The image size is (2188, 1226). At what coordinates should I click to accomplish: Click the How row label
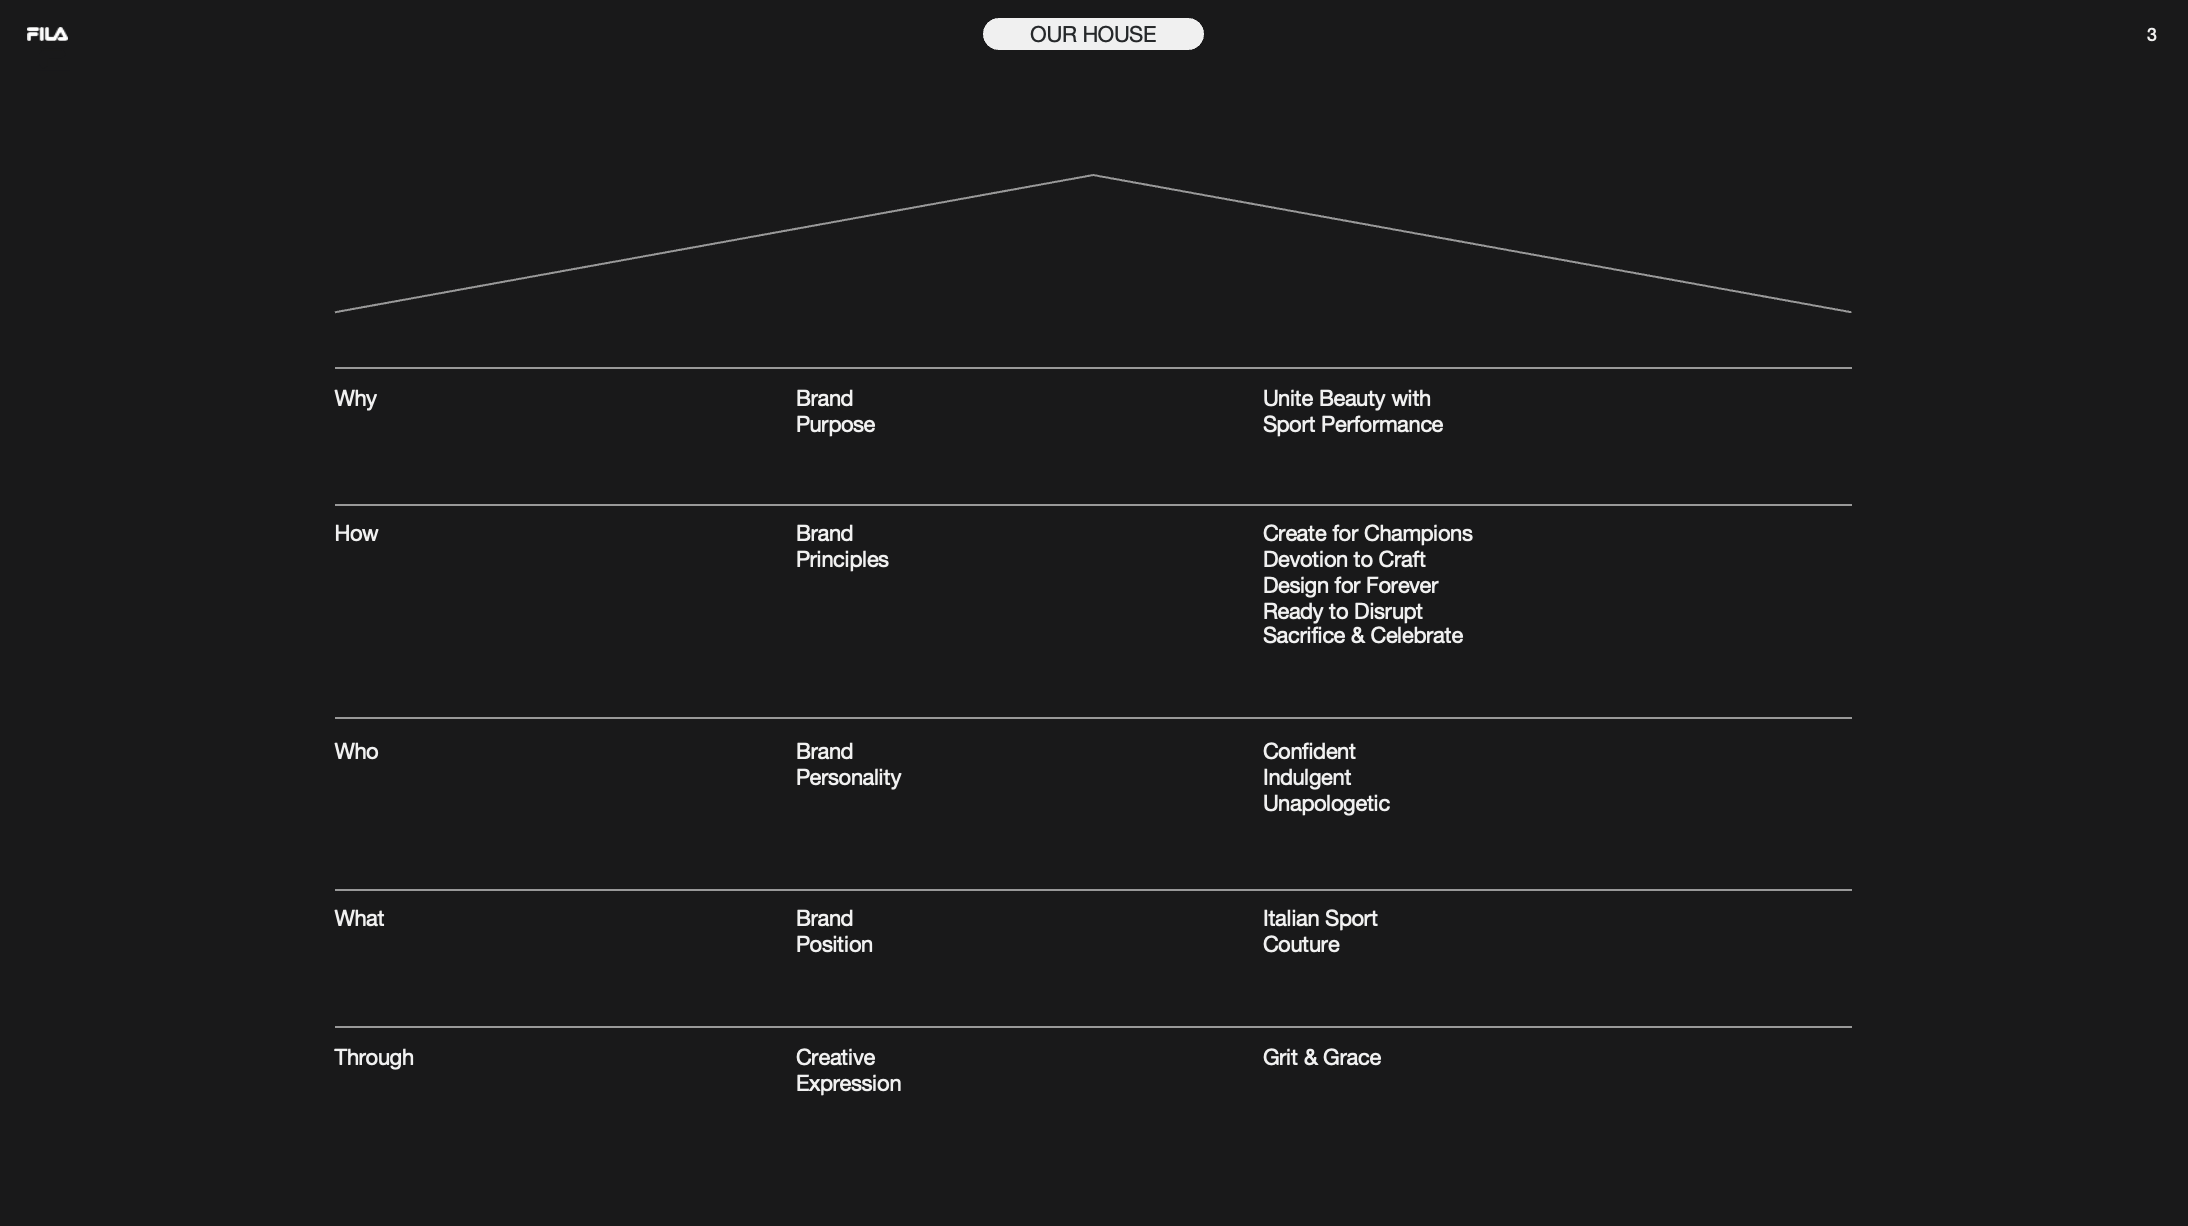point(356,533)
